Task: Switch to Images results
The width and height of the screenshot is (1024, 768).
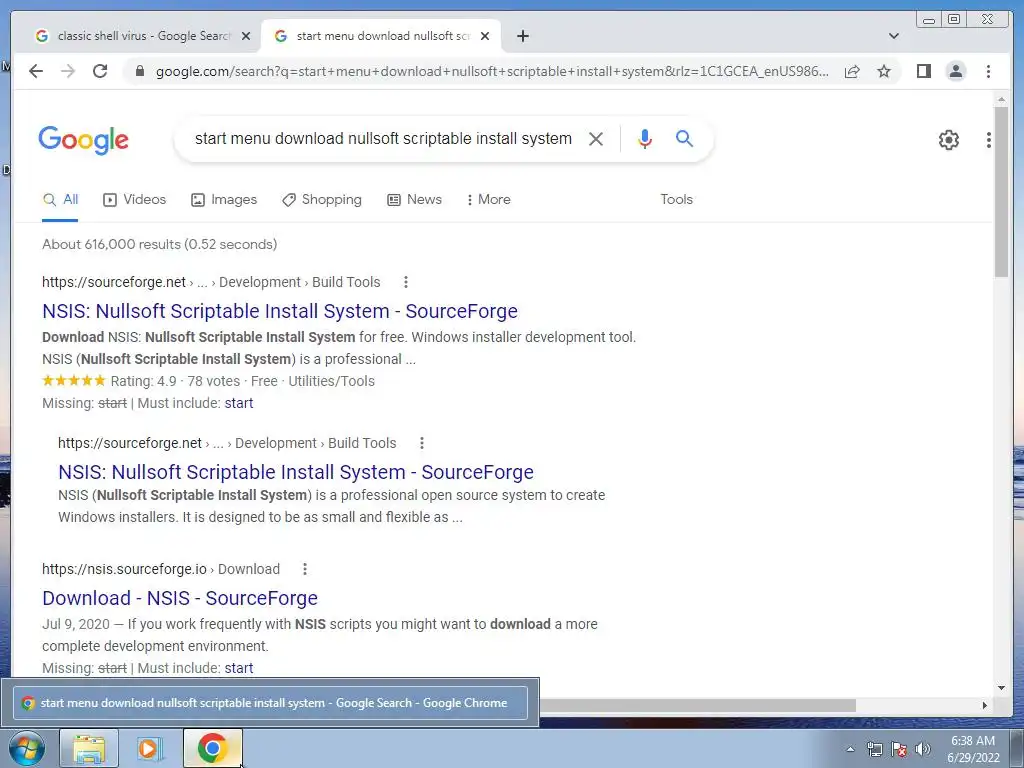Action: pyautogui.click(x=224, y=200)
